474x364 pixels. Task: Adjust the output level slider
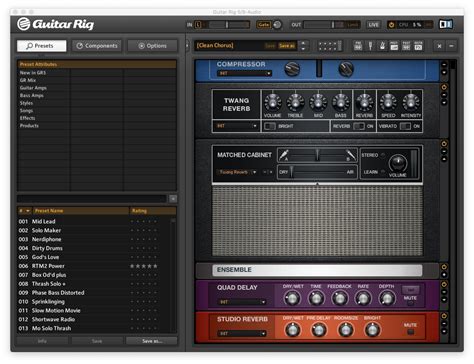[332, 25]
